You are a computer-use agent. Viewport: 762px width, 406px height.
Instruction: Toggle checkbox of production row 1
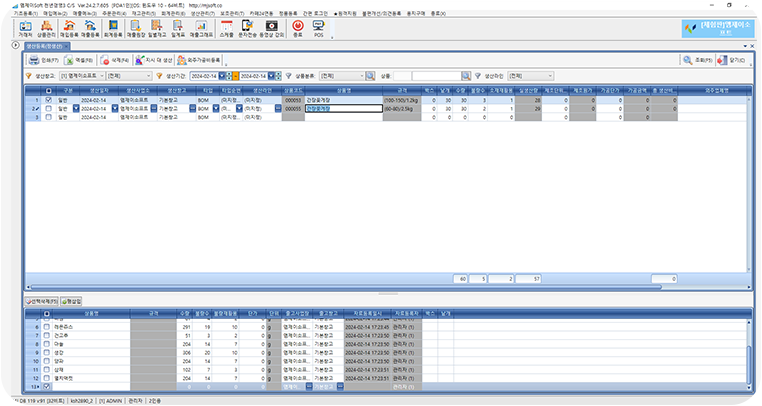[x=48, y=100]
